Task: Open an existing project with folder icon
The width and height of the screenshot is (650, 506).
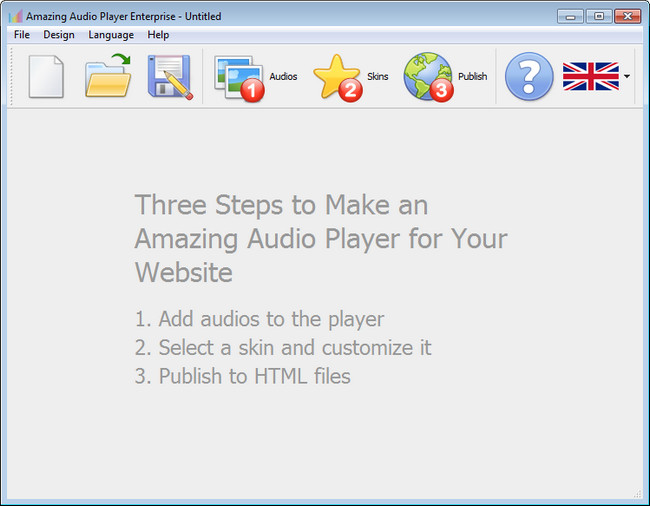Action: 108,77
